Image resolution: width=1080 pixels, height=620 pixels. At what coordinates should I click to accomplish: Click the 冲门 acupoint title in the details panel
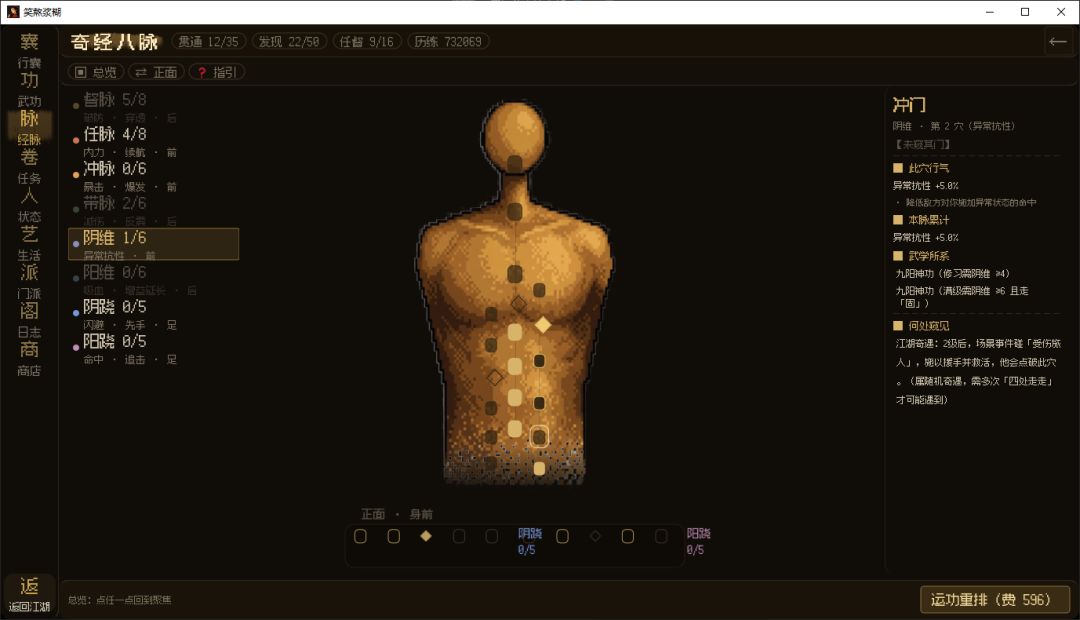[909, 105]
